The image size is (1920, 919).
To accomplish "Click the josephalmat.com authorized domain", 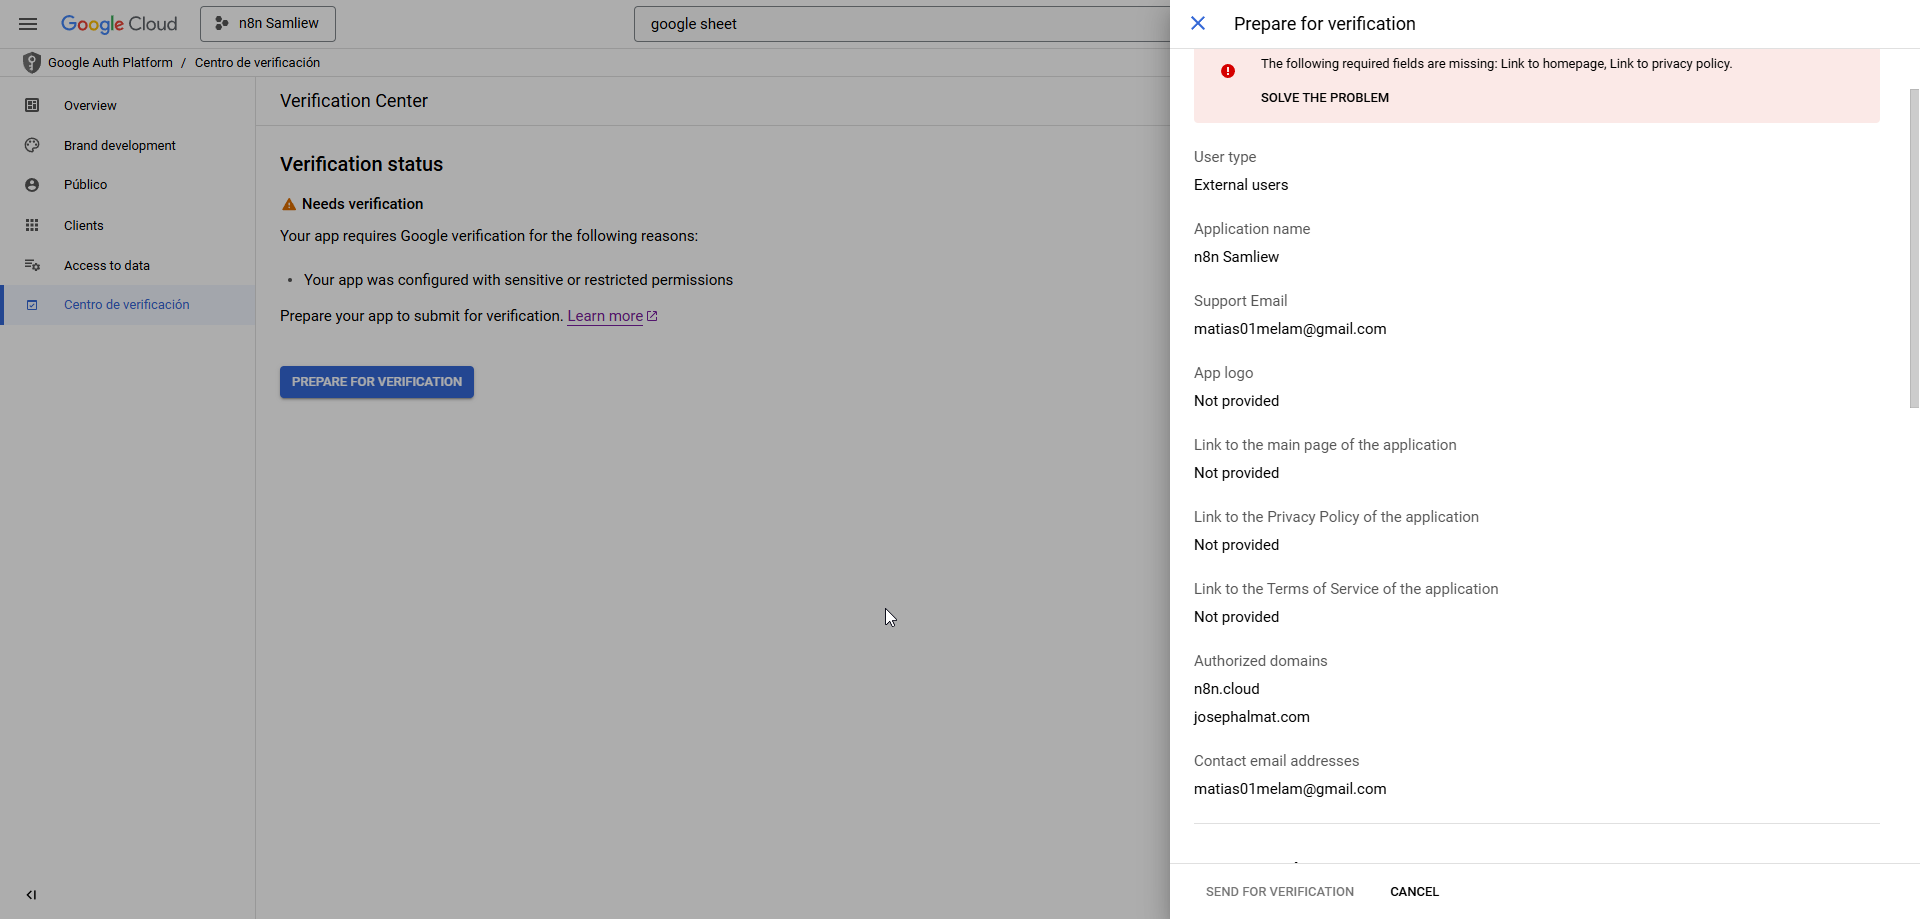I will 1252,717.
